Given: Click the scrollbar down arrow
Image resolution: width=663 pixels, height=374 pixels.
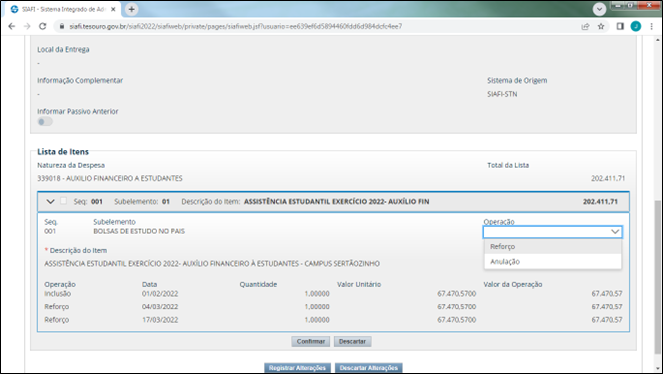Looking at the screenshot, I should click(658, 368).
